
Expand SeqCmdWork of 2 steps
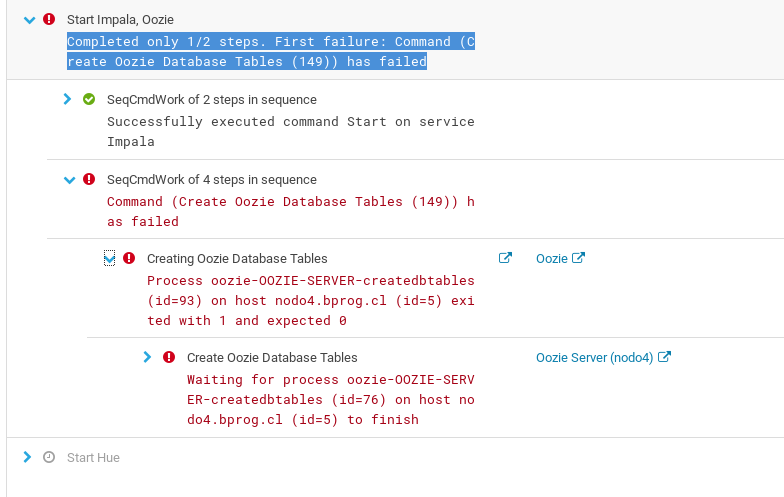(x=68, y=99)
